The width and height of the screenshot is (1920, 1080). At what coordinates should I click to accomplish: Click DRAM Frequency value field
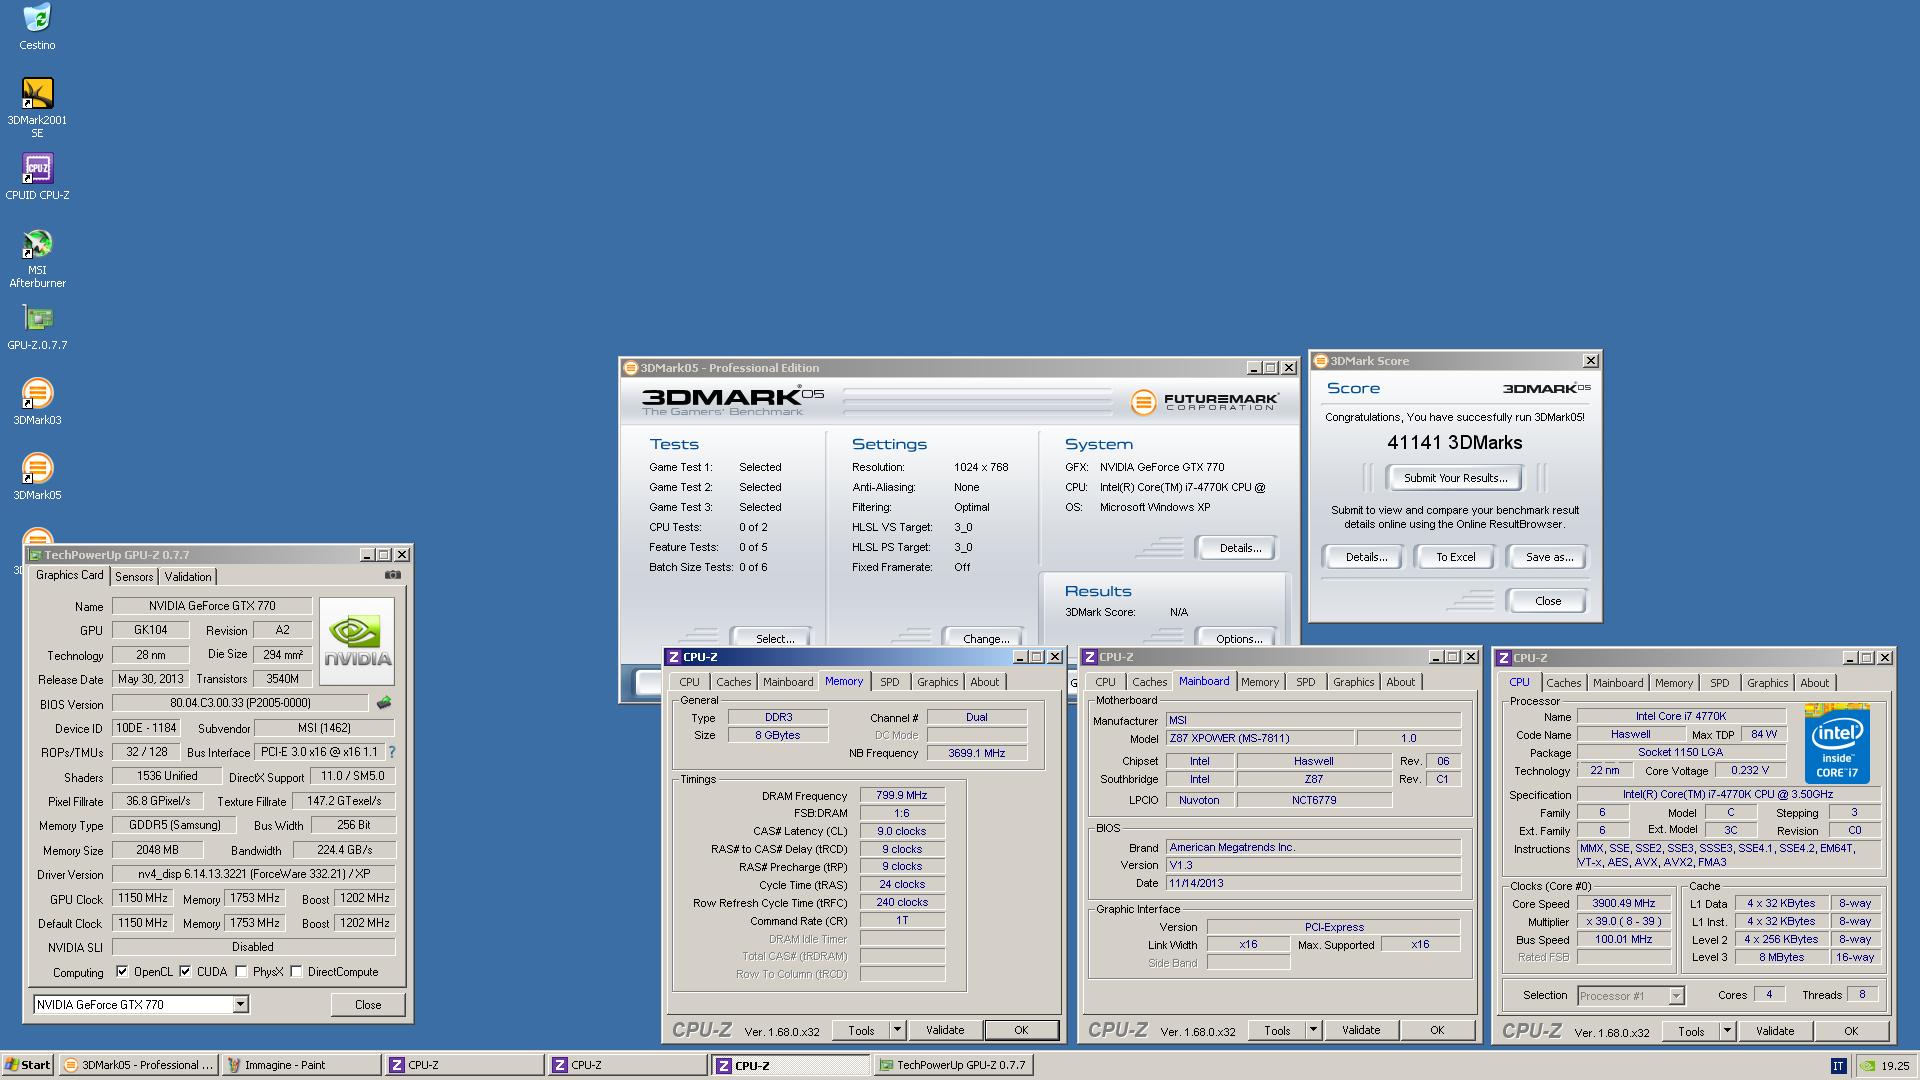click(902, 795)
